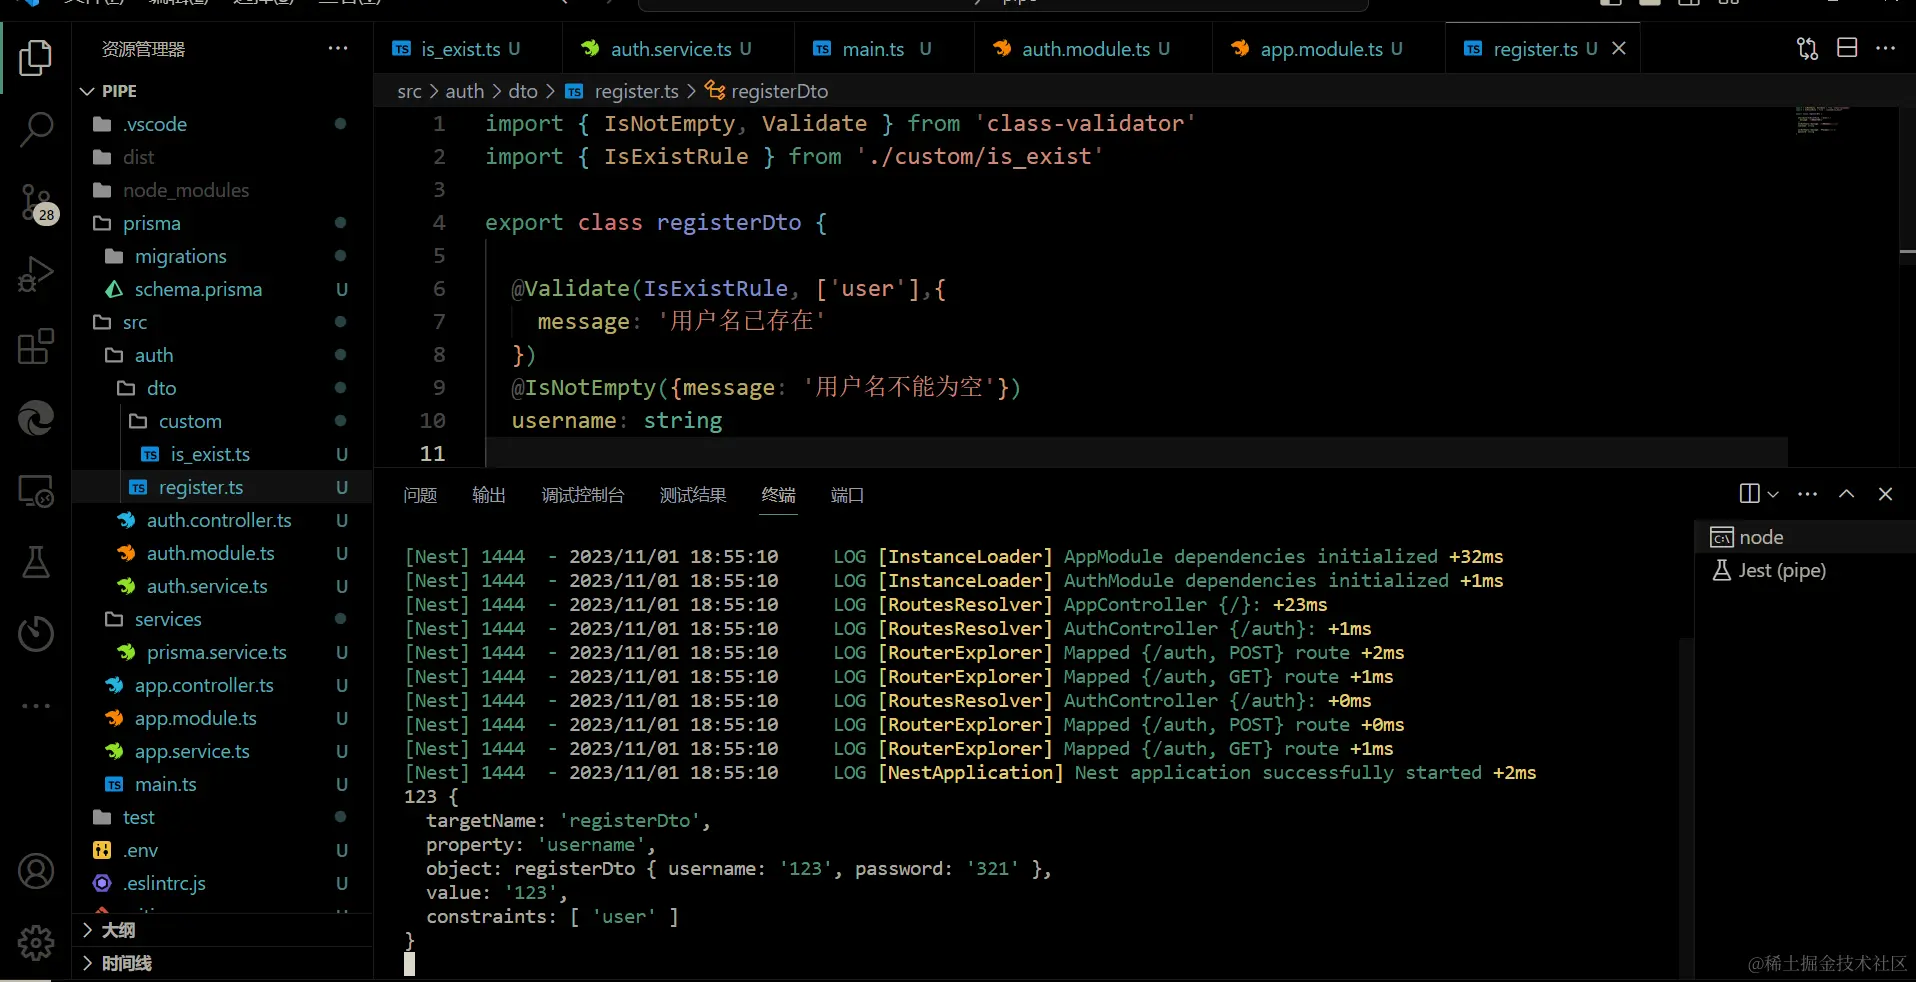This screenshot has height=982, width=1916.
Task: Open the Search view in activity bar
Action: pos(36,129)
